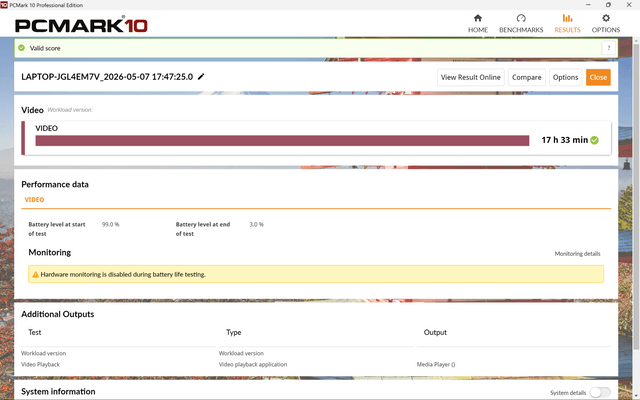Maximize the PCMark 10 window
This screenshot has height=400, width=640.
pyautogui.click(x=608, y=4)
